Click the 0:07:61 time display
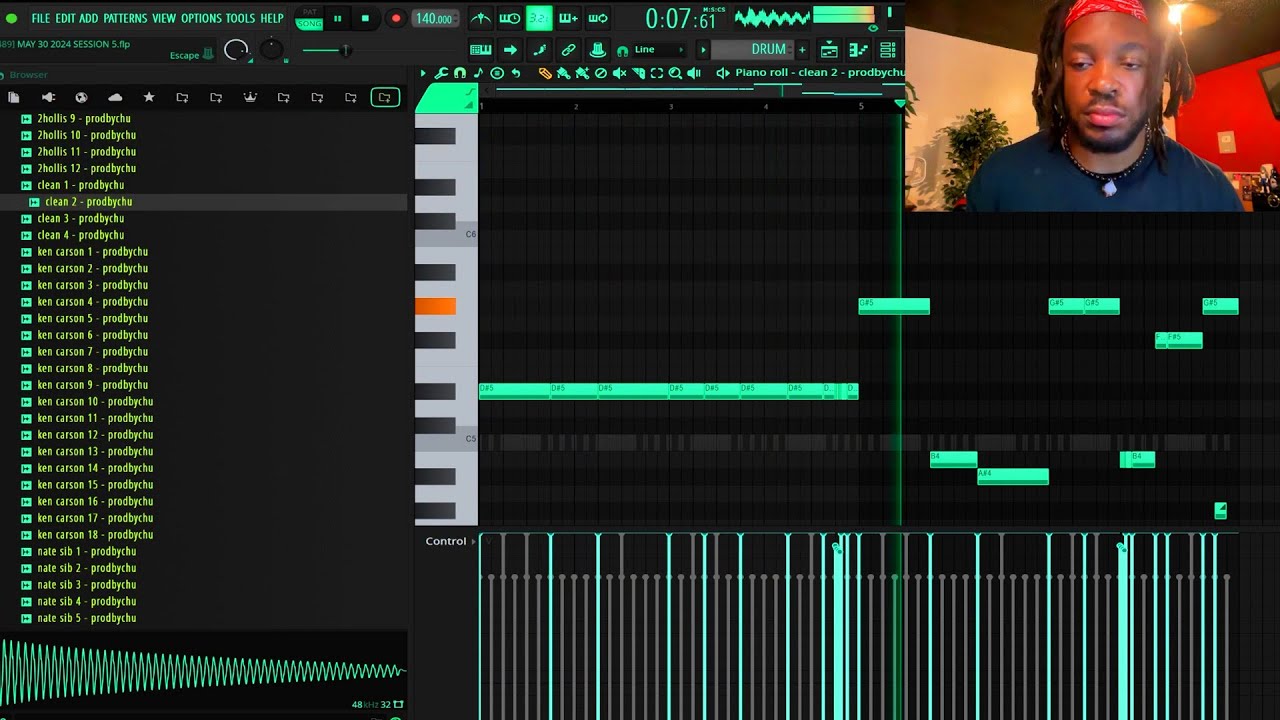The width and height of the screenshot is (1280, 720). coord(681,18)
